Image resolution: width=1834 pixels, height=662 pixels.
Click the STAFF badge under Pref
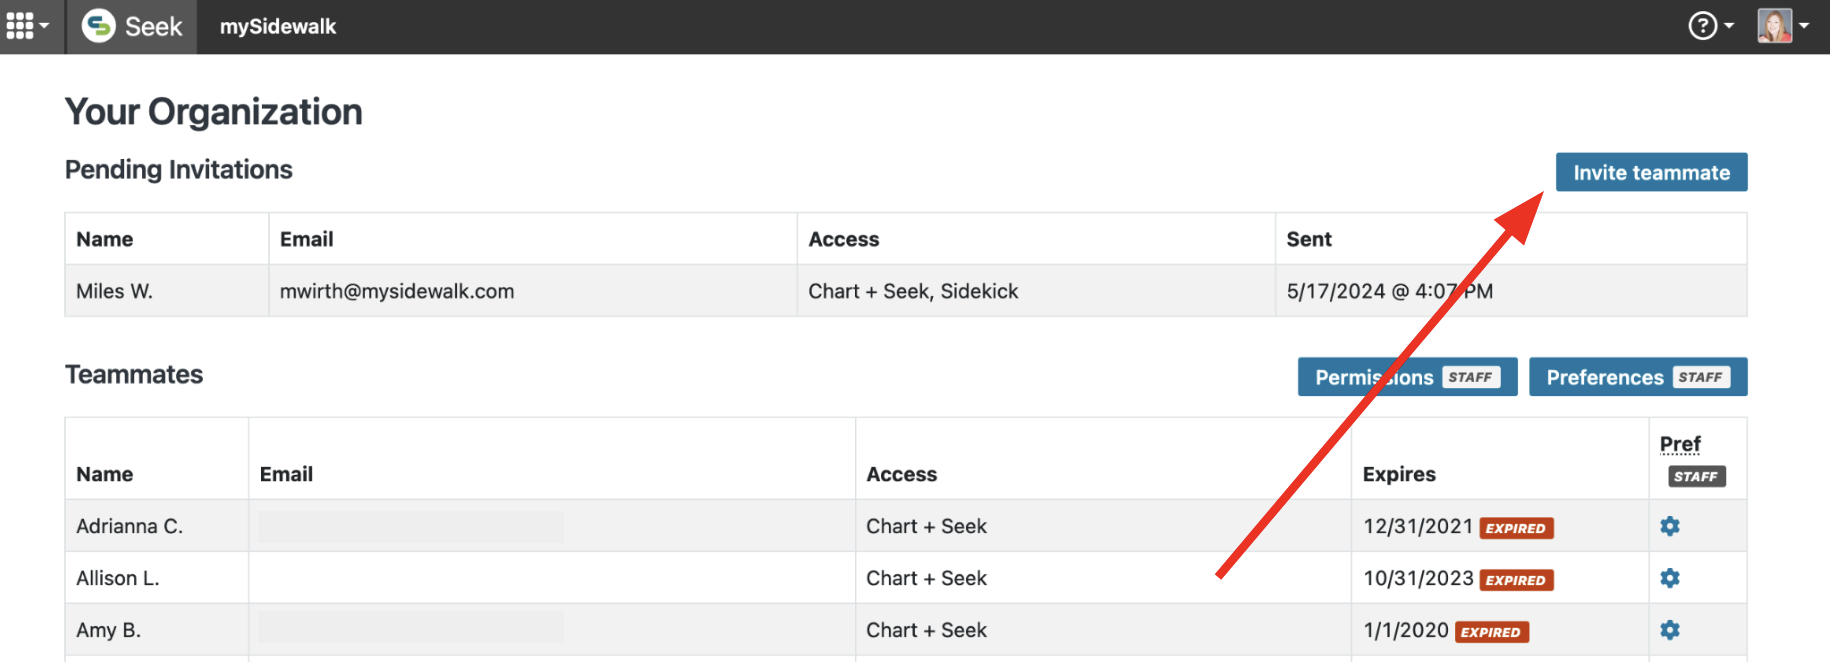[1696, 477]
